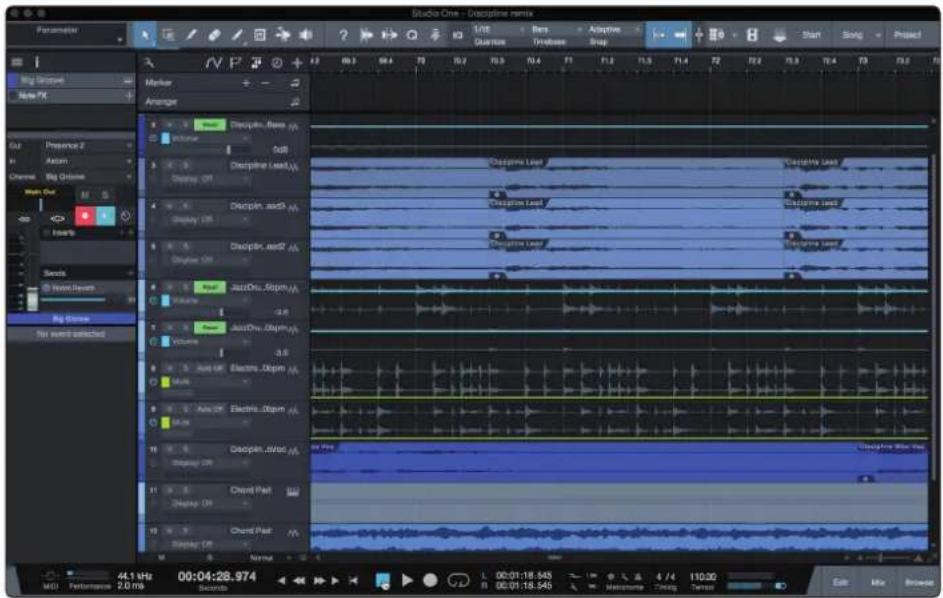Adjust Discipline Bass volume slider
The width and height of the screenshot is (943, 598).
[229, 149]
